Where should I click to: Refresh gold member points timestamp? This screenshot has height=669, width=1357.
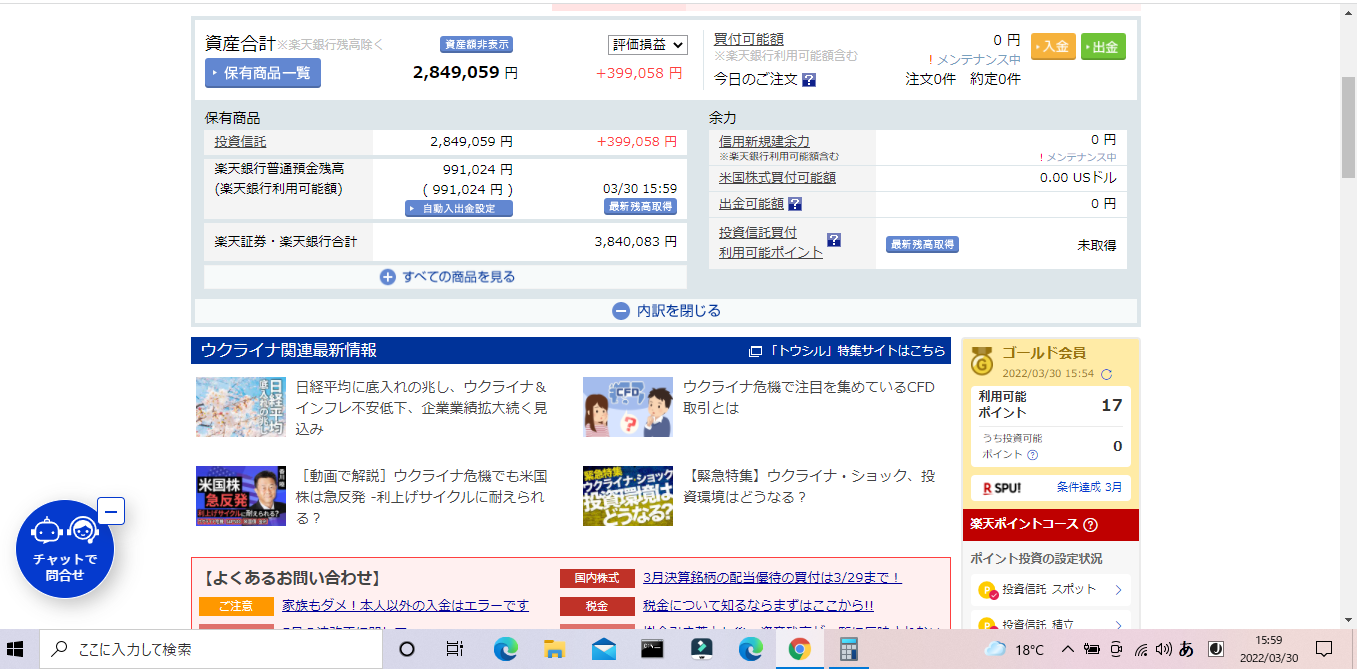(1106, 375)
